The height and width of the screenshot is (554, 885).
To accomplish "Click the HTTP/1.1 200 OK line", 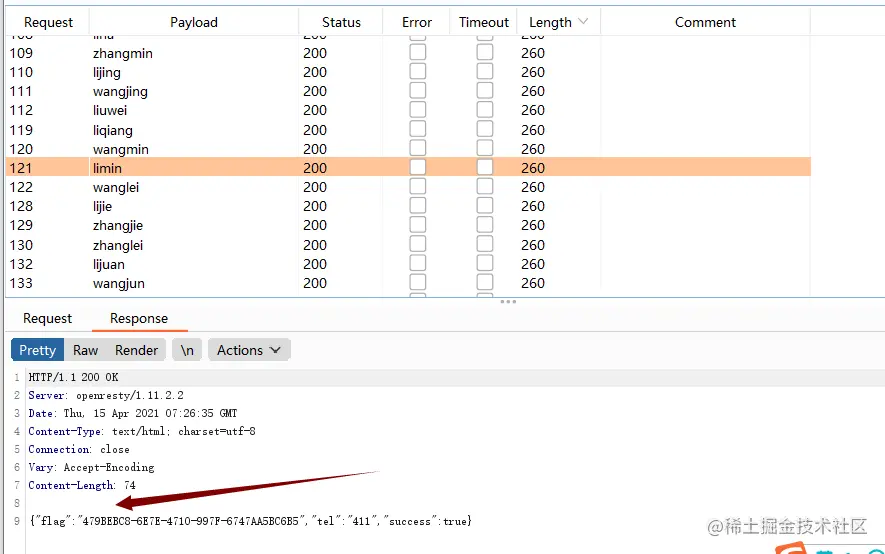I will tap(73, 377).
